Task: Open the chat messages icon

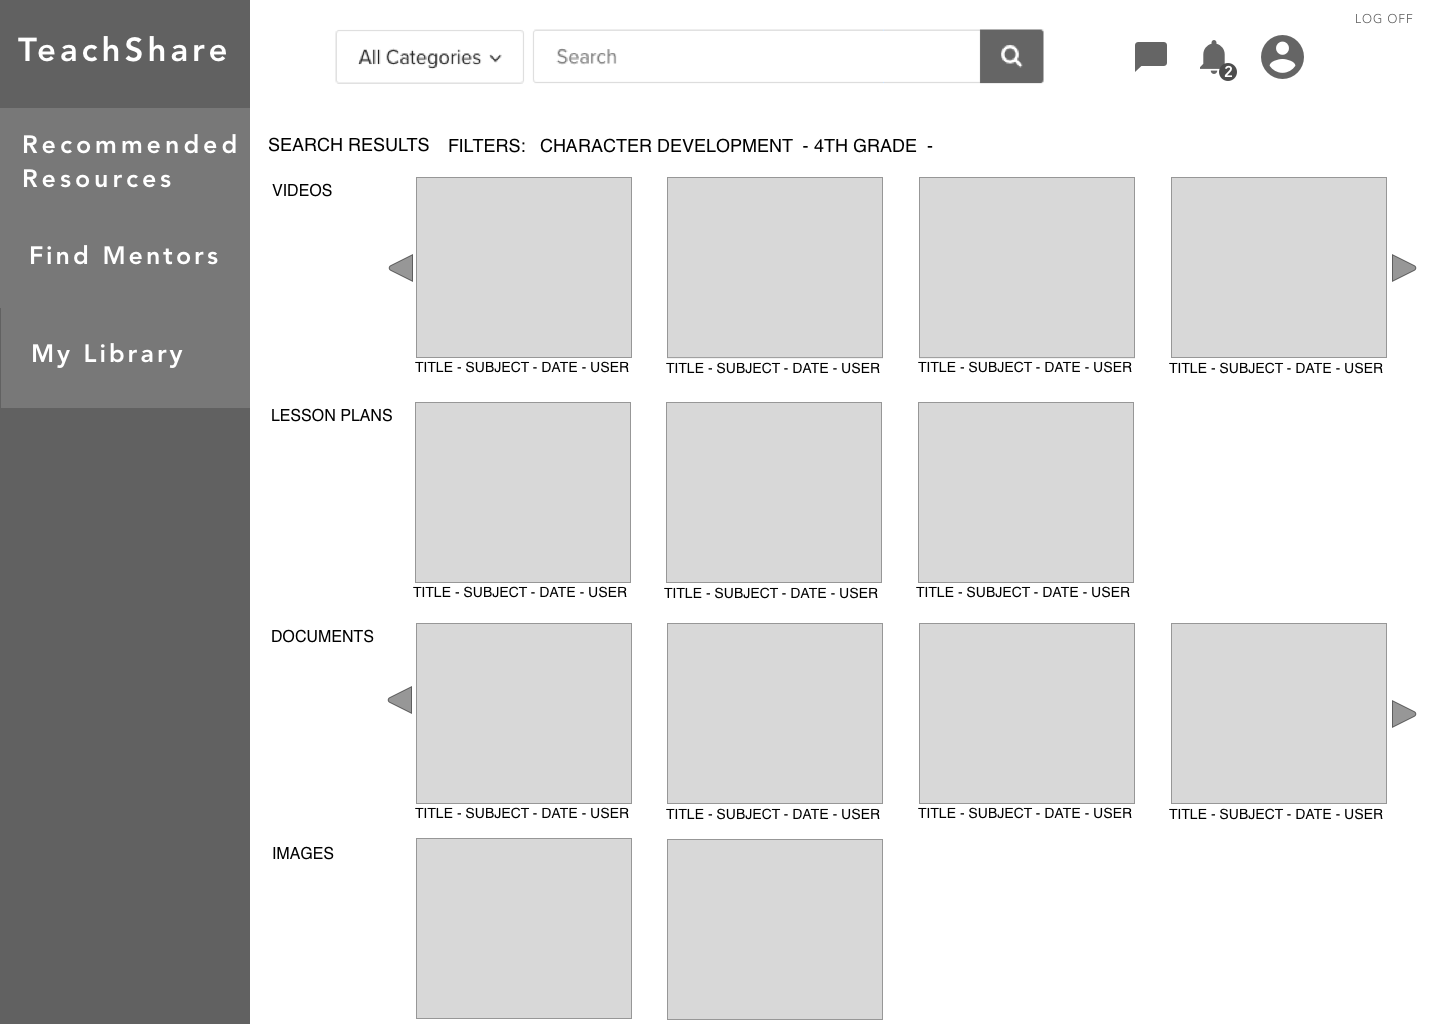Action: coord(1150,57)
